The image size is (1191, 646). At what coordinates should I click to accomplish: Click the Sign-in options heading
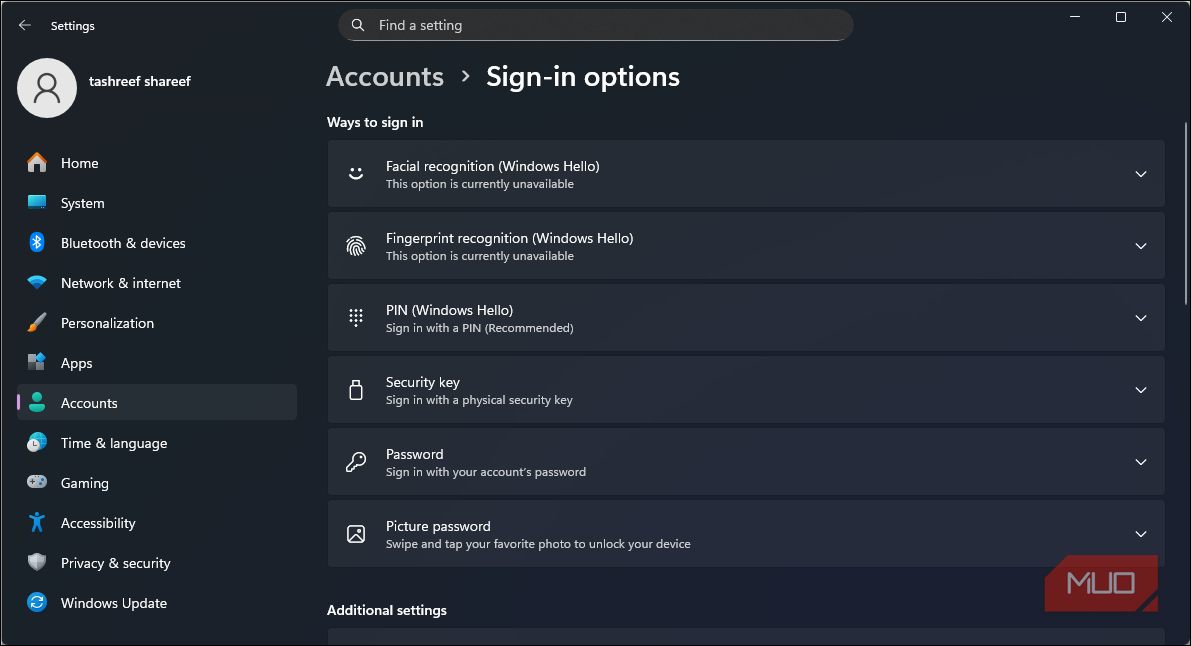click(x=583, y=77)
